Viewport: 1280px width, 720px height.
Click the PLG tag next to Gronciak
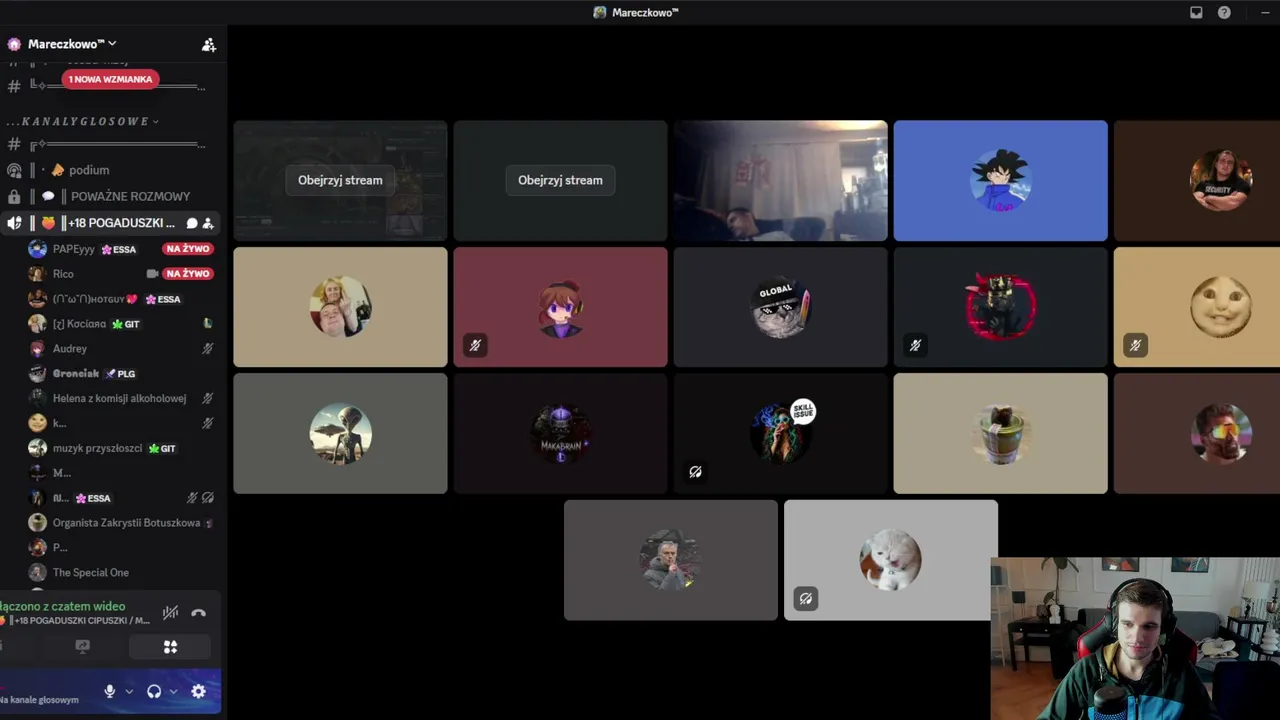[120, 374]
